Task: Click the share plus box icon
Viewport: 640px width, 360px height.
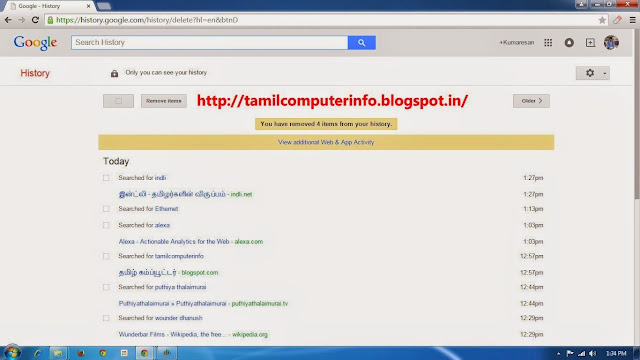Action: 590,42
